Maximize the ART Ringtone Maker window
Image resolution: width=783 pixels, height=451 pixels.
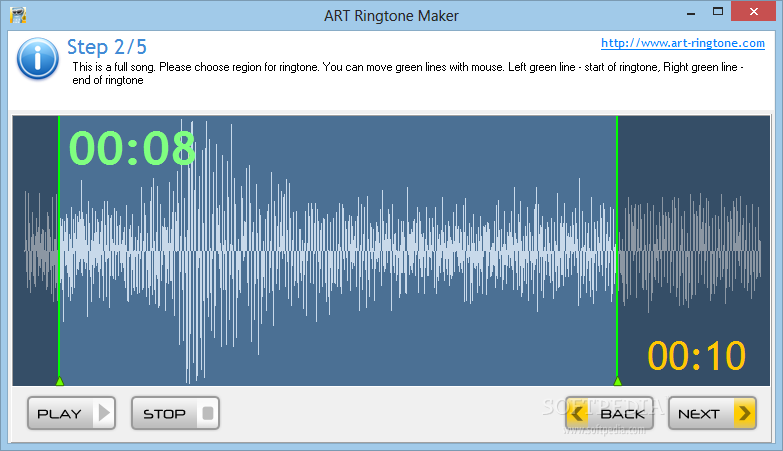(718, 11)
